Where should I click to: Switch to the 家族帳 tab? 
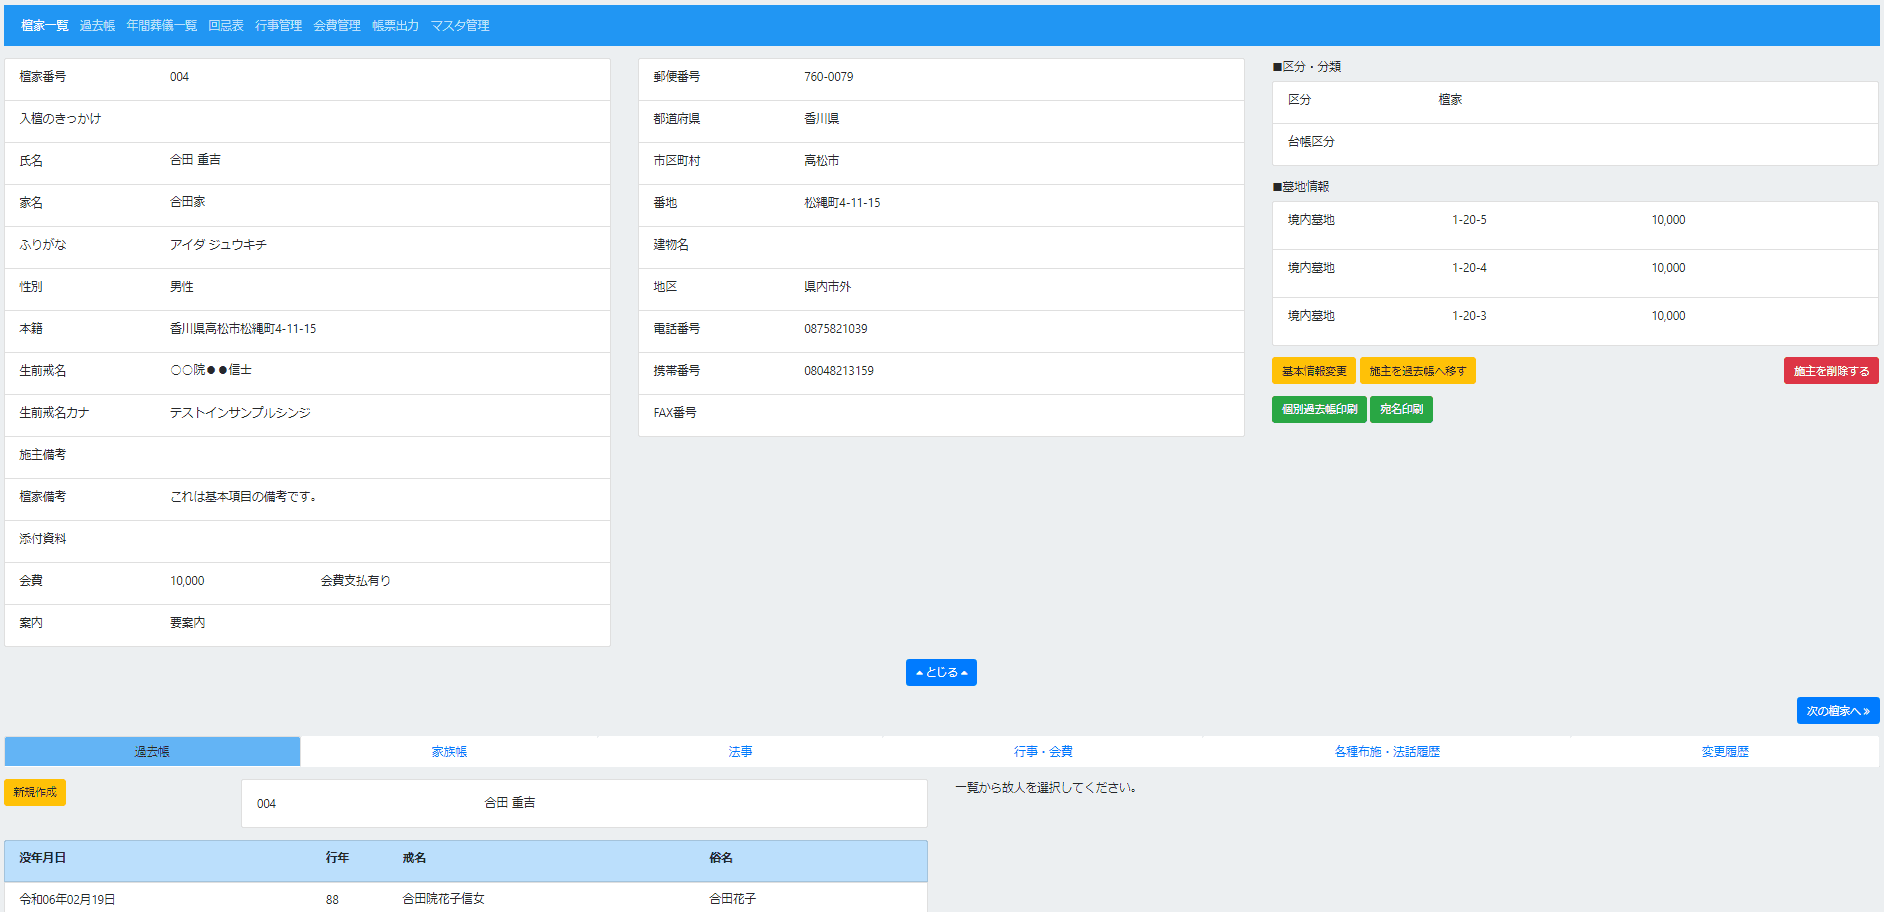(x=450, y=751)
